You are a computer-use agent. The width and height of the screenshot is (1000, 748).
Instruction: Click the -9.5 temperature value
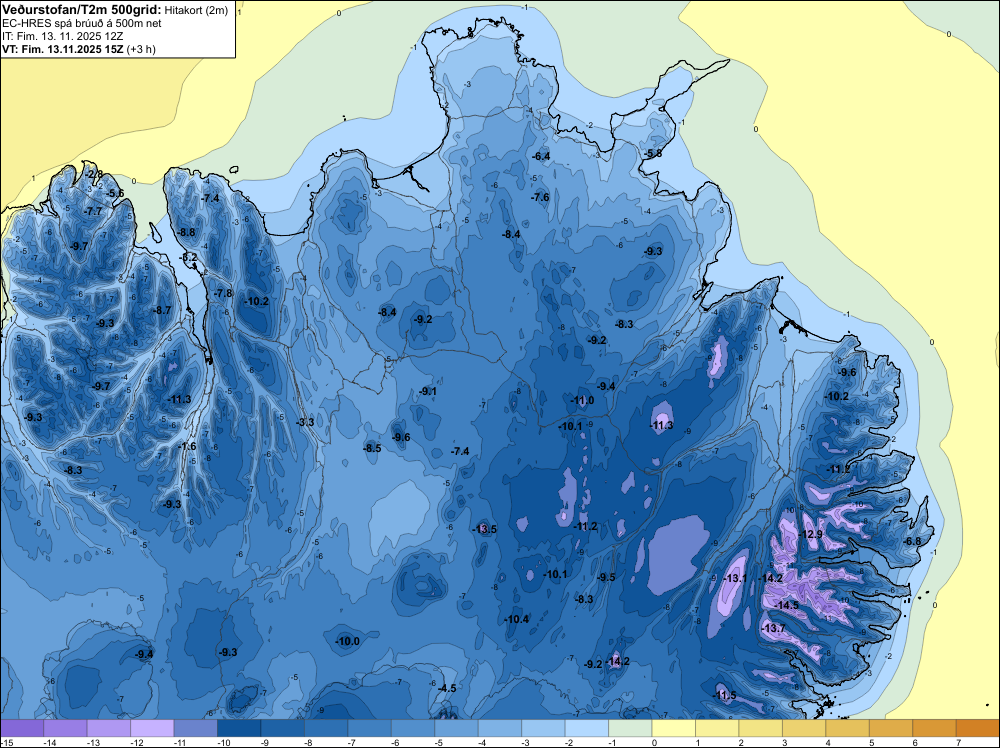coord(606,577)
